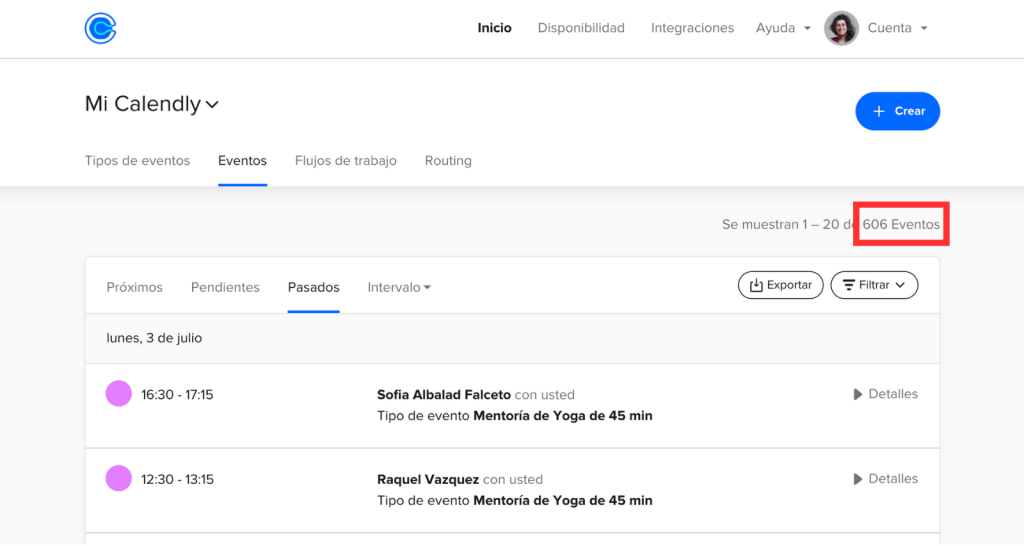
Task: Expand Detalles for Sofia Albalad Falceto
Action: [x=885, y=394]
